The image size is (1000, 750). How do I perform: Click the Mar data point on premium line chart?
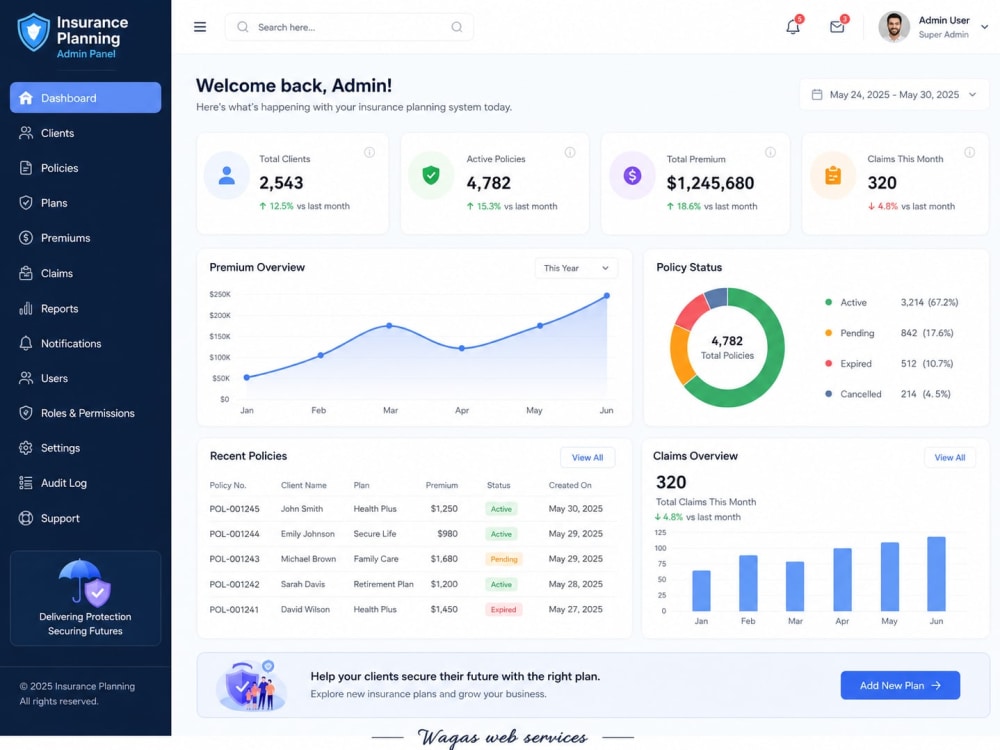(x=390, y=326)
